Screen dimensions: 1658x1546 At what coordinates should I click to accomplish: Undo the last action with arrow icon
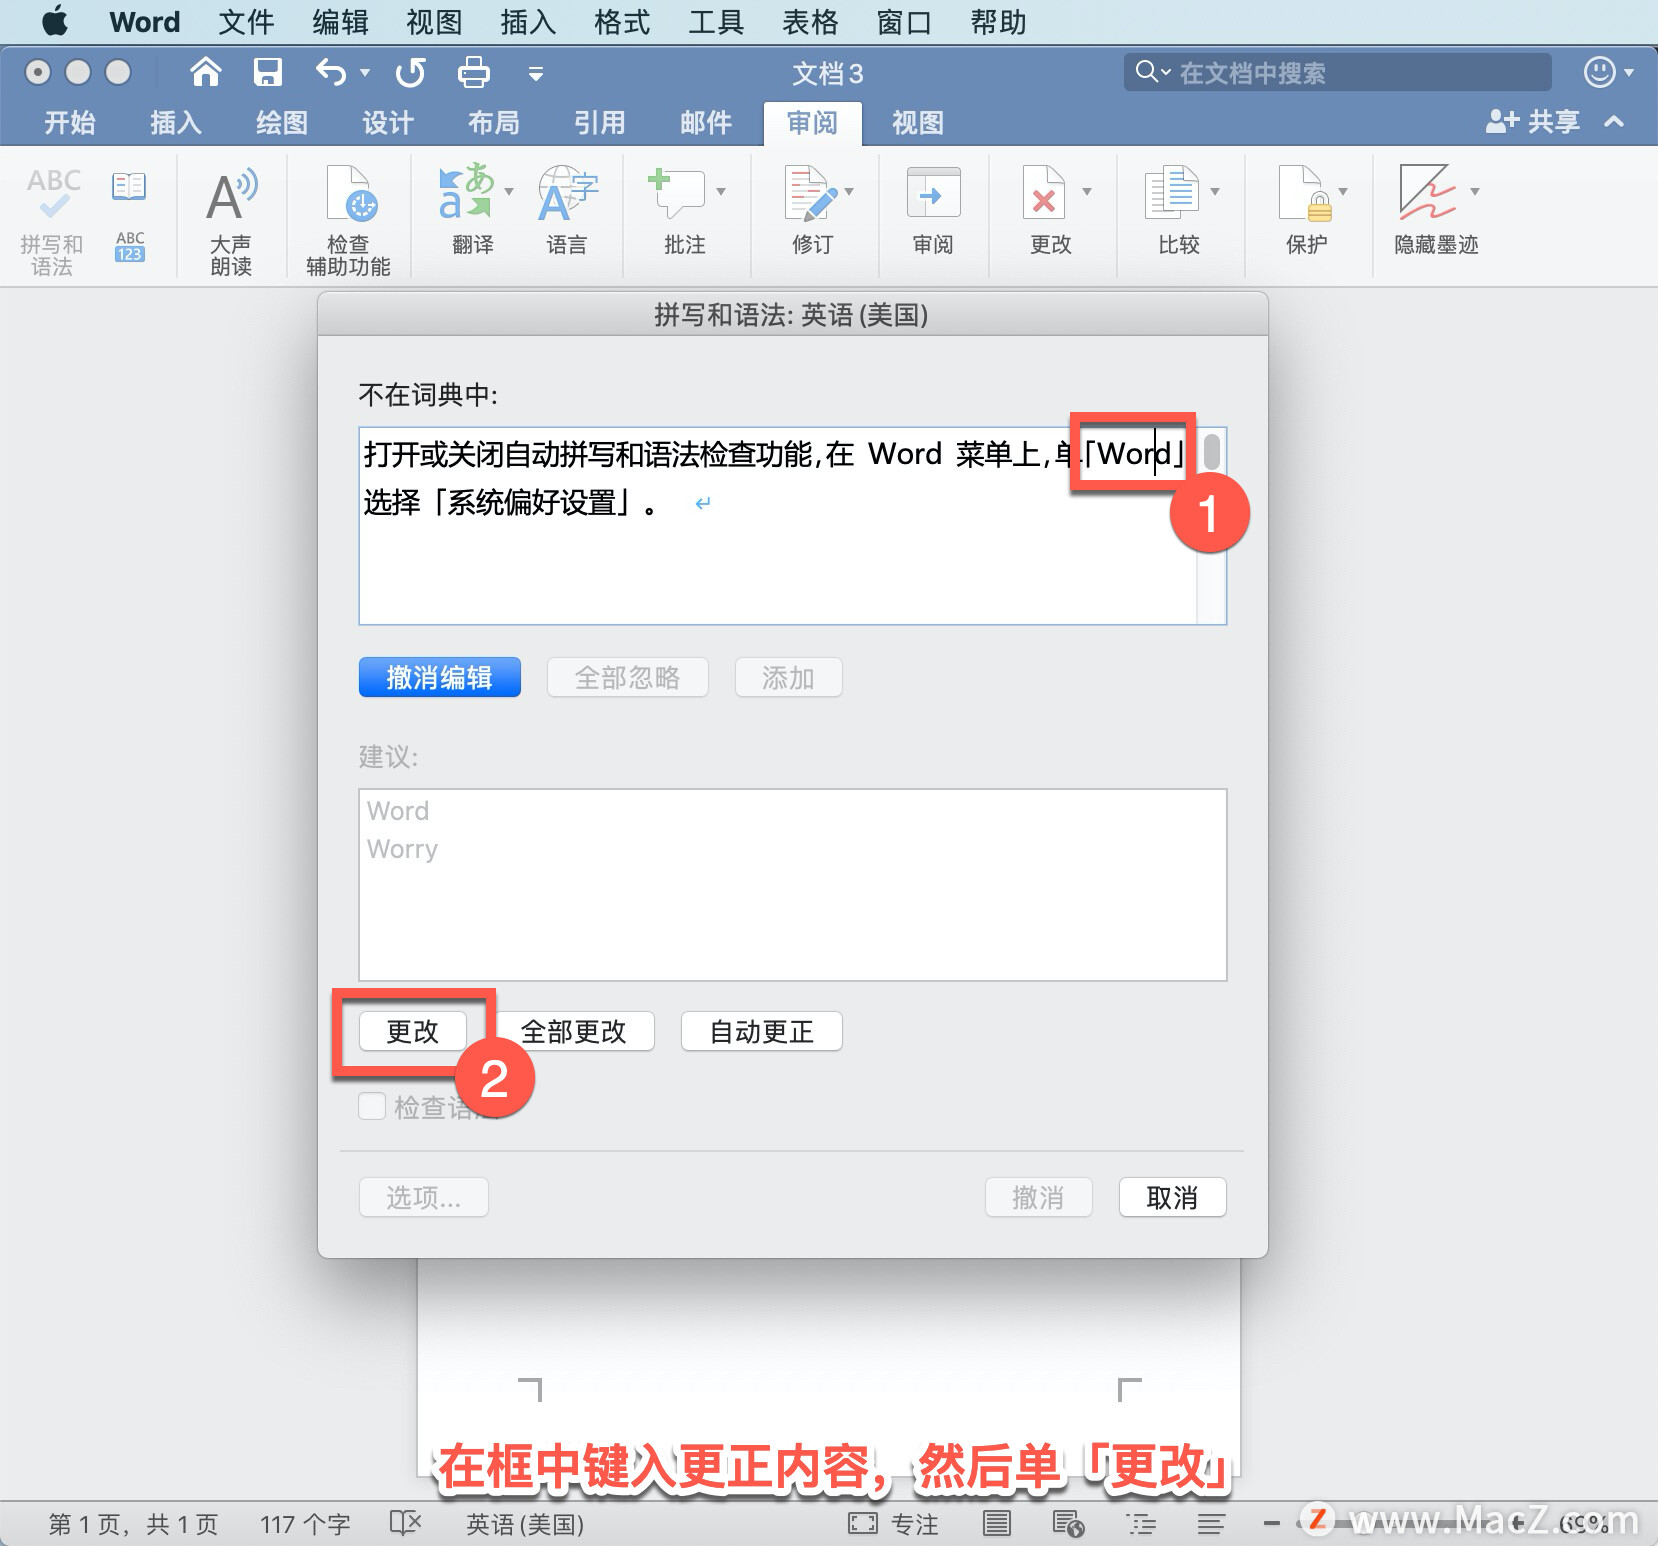[331, 72]
